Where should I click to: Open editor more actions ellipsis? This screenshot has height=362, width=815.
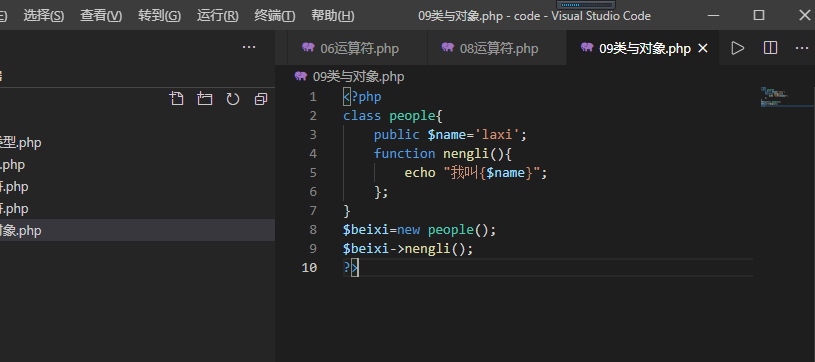(802, 48)
